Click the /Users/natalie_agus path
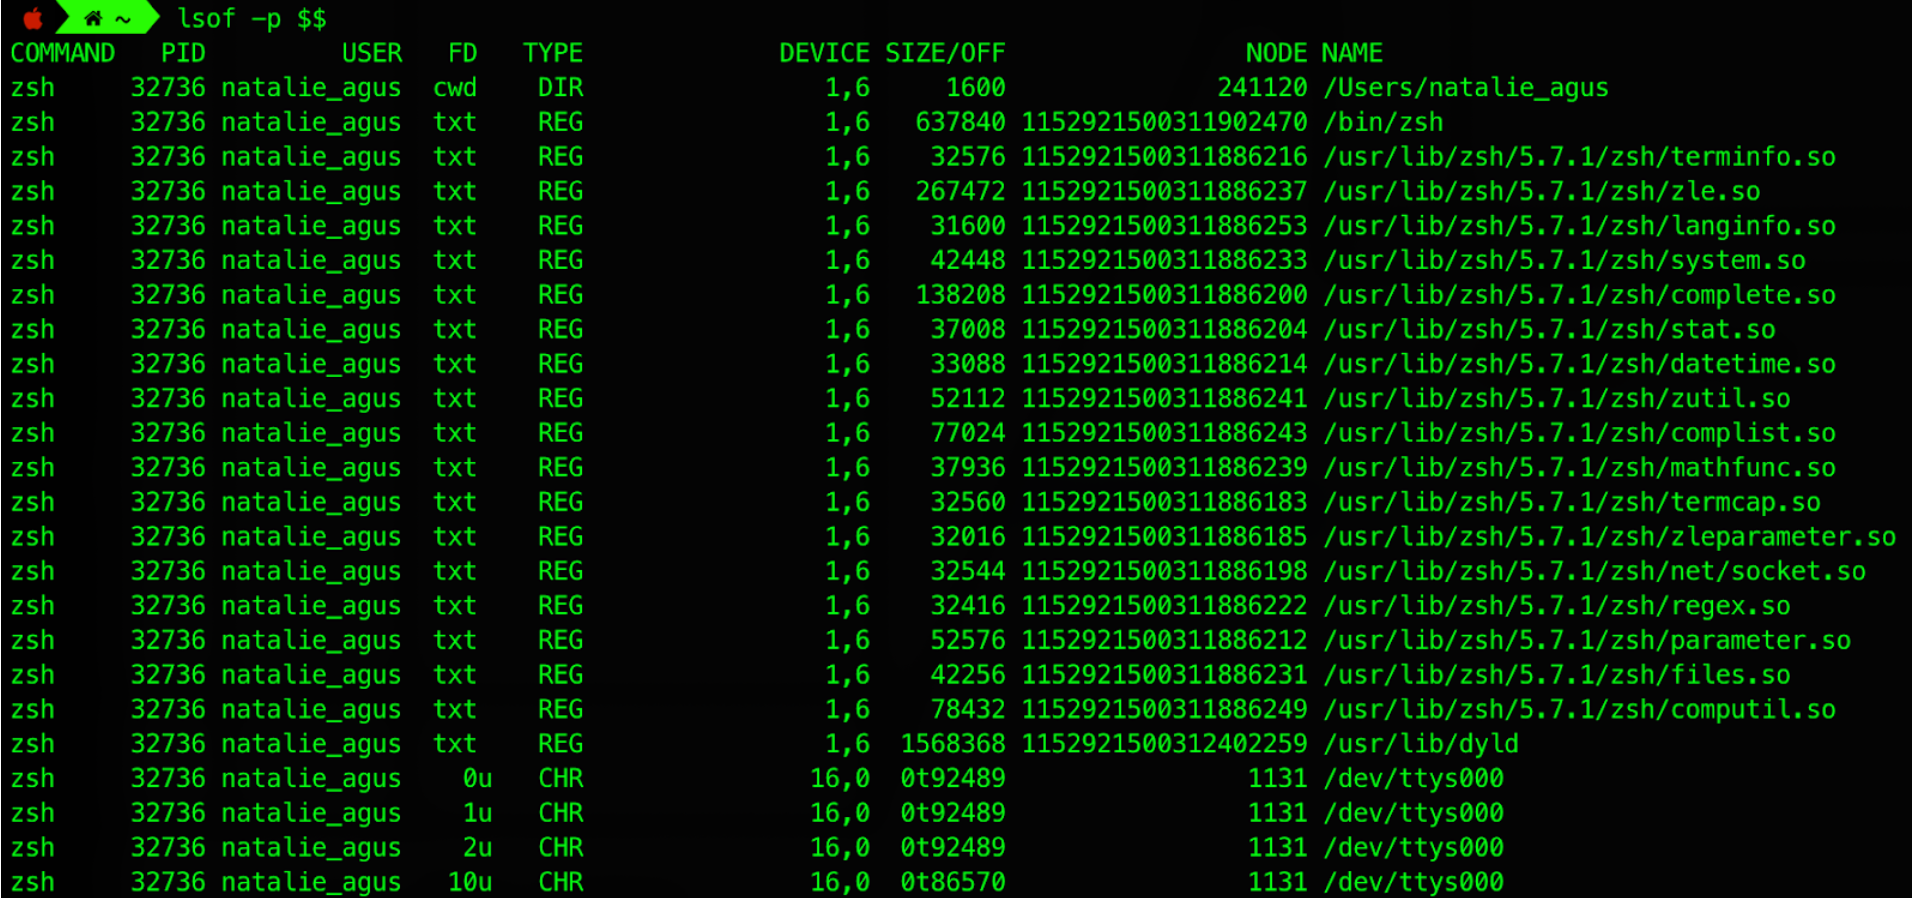Viewport: 1912px width, 898px height. (x=1466, y=88)
